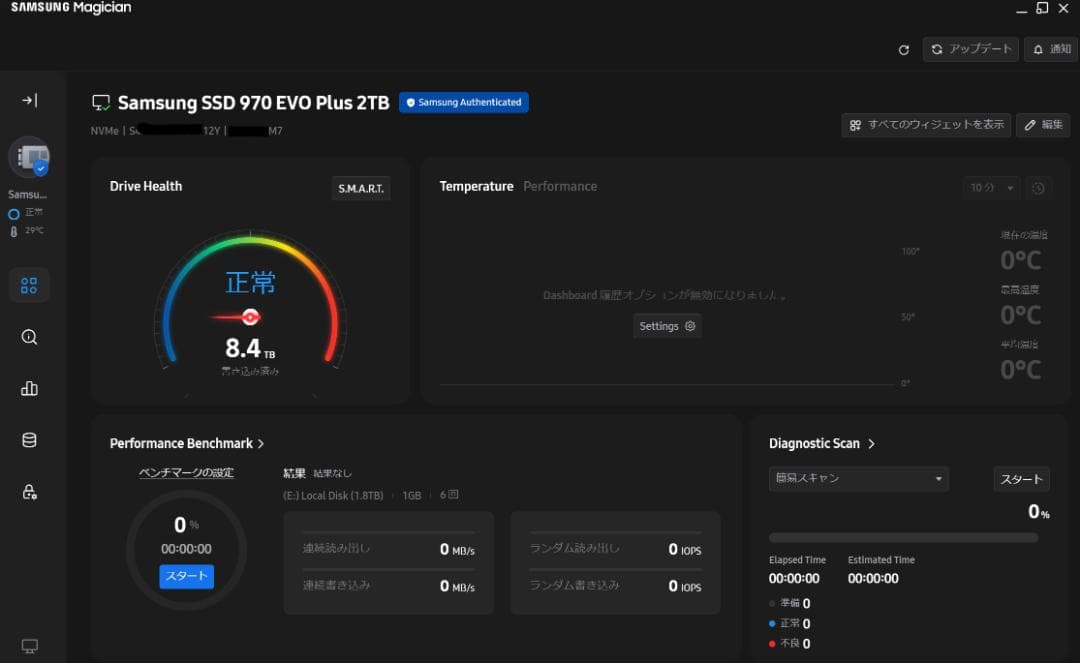The height and width of the screenshot is (663, 1080).
Task: Open the 簡易スキャン scan type dropdown
Action: 858,478
